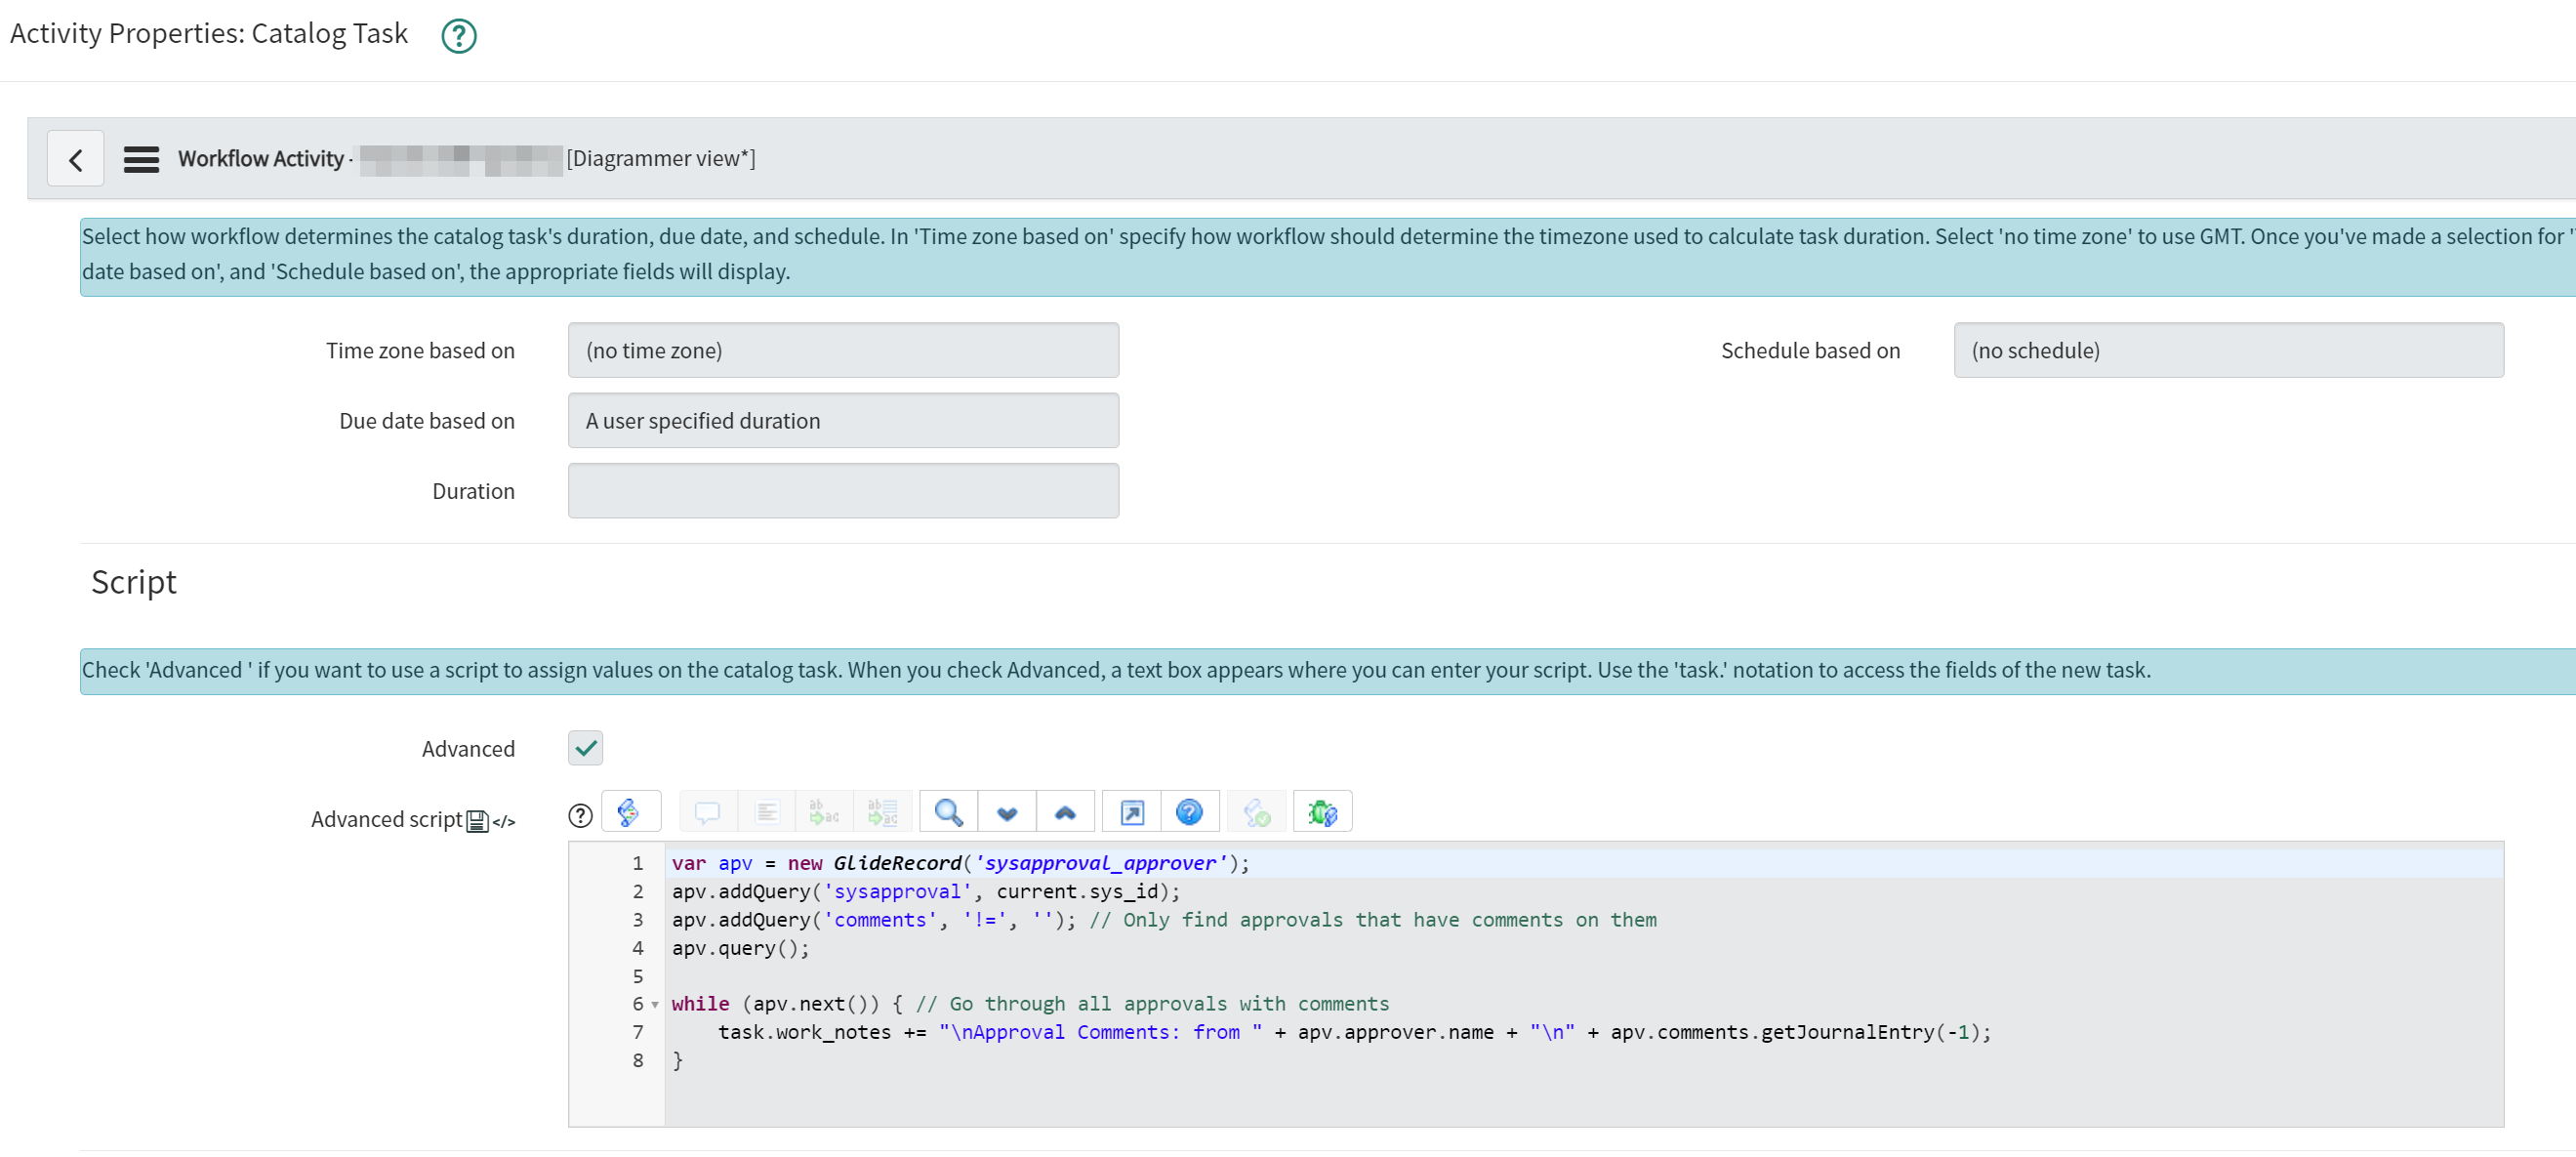Open the Time zone based on dropdown
Viewport: 2576px width, 1157px height.
pyautogui.click(x=842, y=350)
